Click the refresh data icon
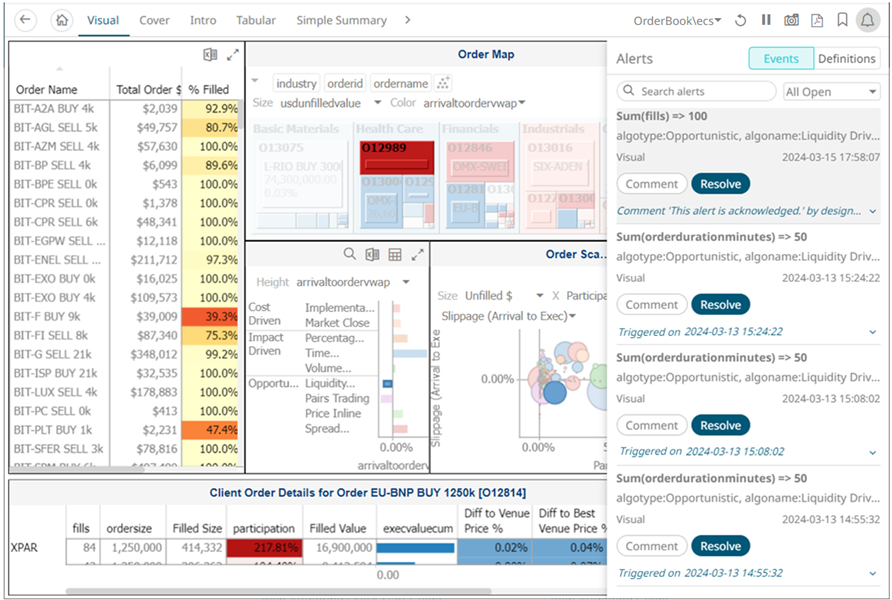Image resolution: width=892 pixels, height=600 pixels. click(740, 20)
